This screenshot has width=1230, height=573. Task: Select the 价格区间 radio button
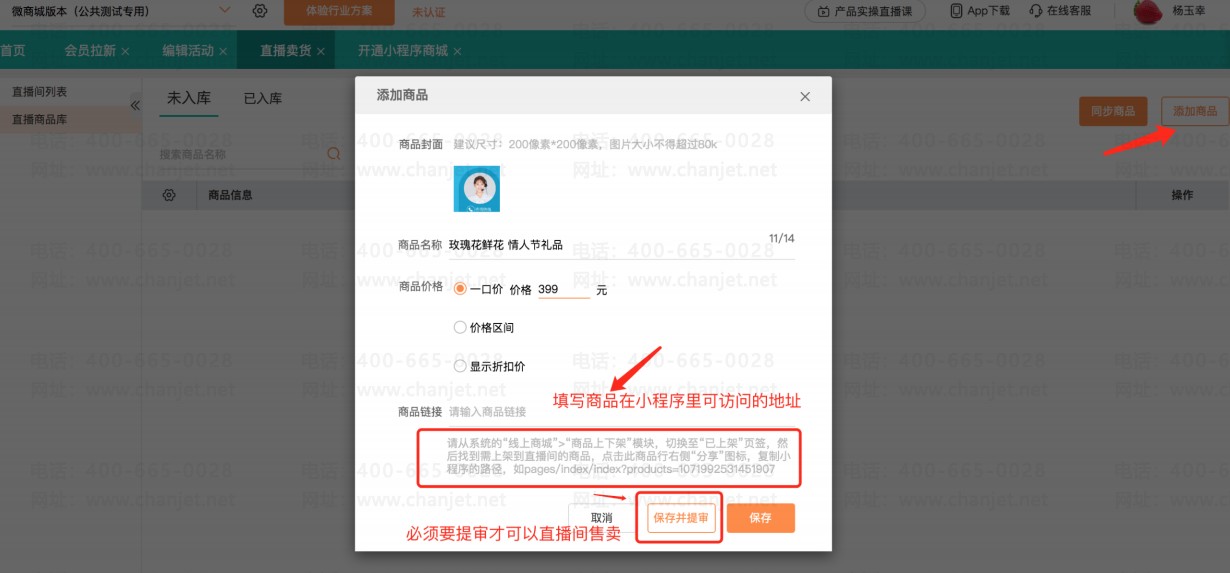point(460,327)
